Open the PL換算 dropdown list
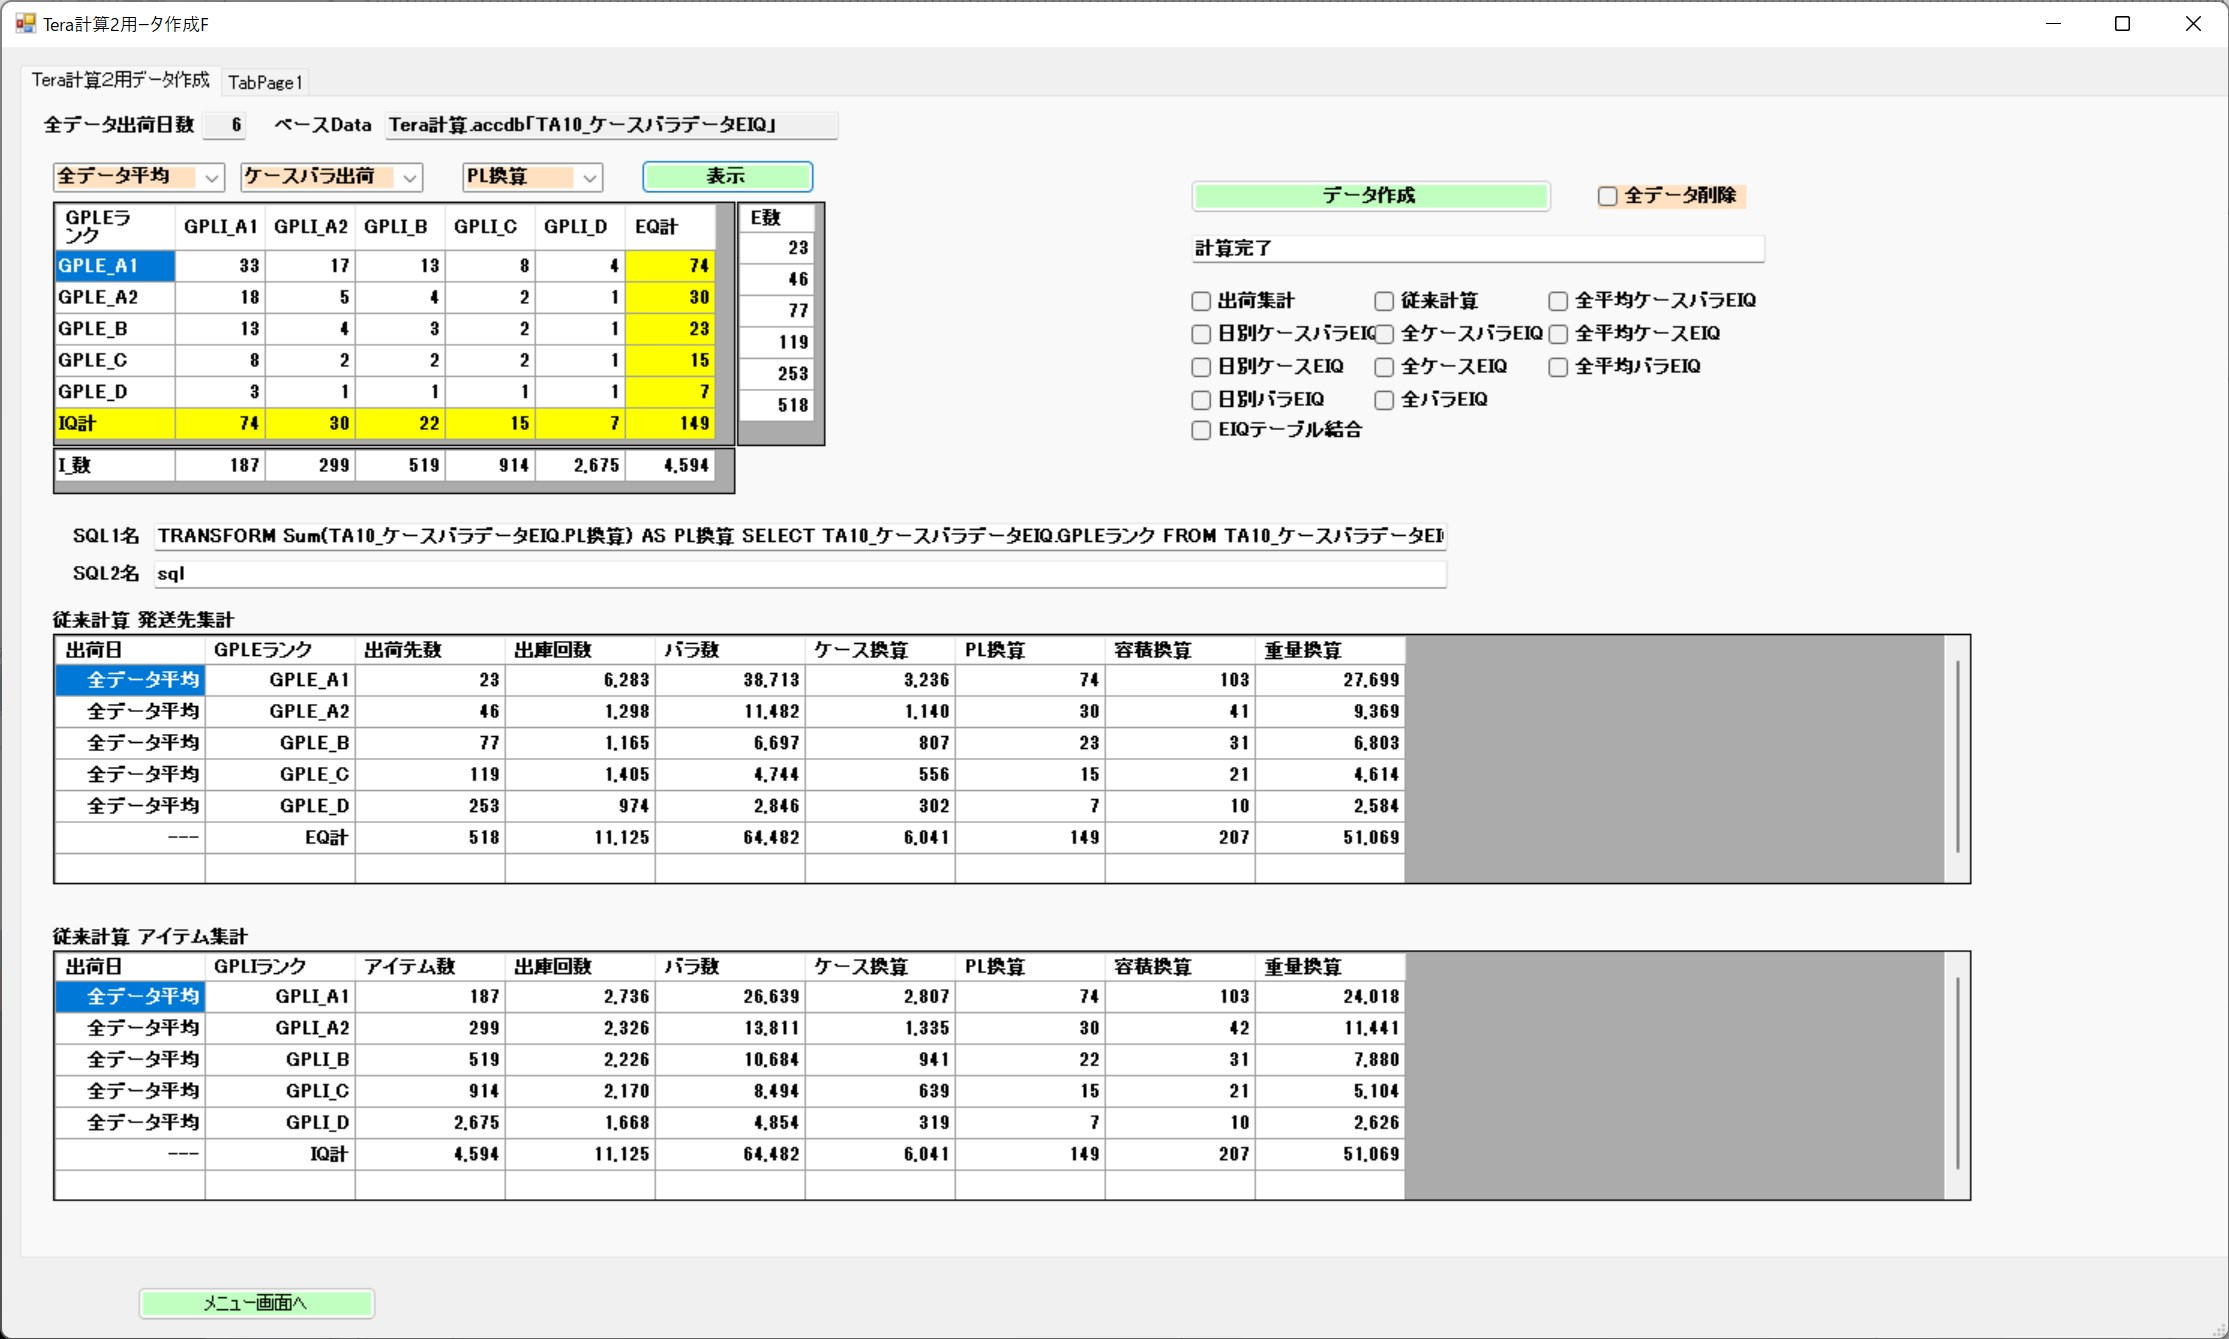 (x=589, y=177)
